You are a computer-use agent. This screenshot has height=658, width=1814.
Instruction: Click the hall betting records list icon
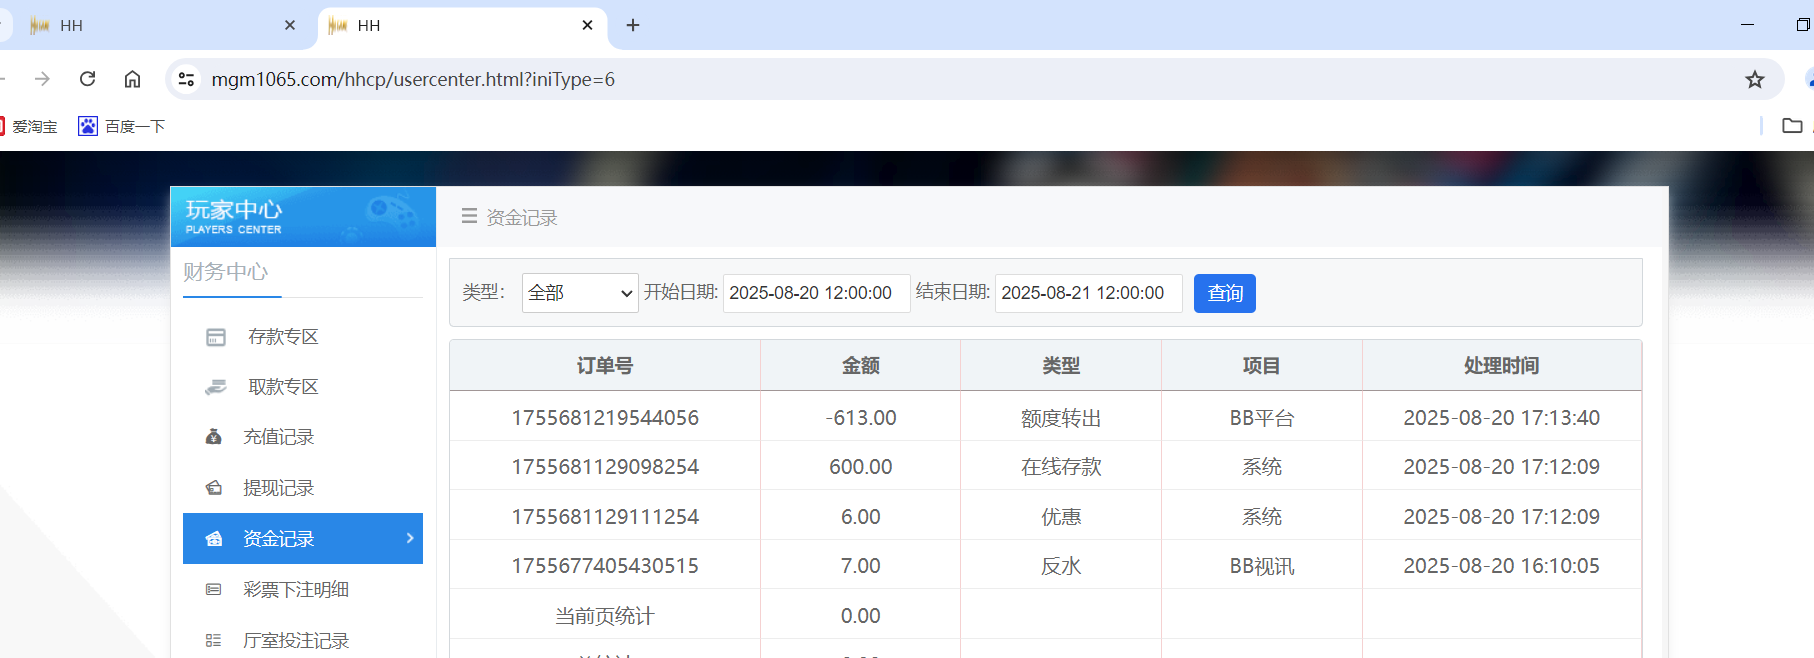point(213,640)
